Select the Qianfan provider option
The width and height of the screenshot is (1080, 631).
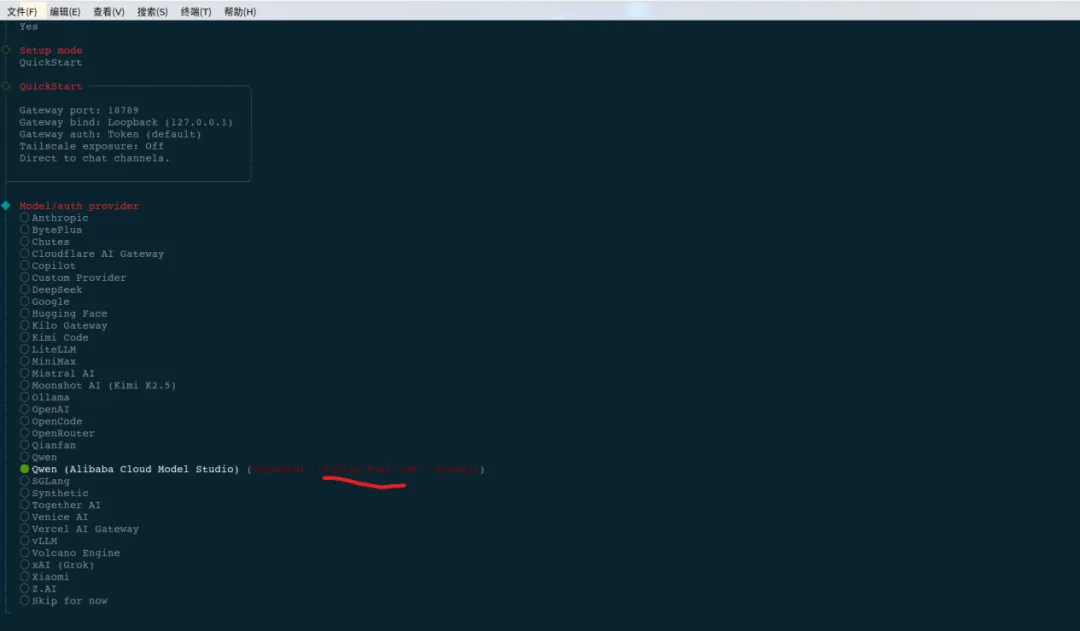click(x=48, y=445)
